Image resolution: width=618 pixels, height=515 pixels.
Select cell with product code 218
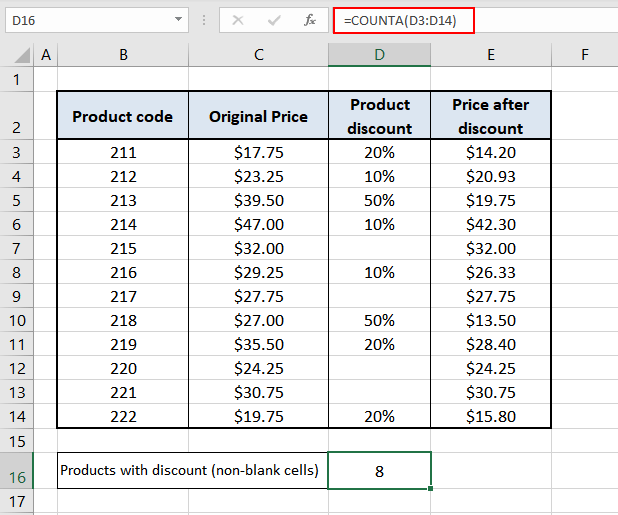(x=123, y=320)
